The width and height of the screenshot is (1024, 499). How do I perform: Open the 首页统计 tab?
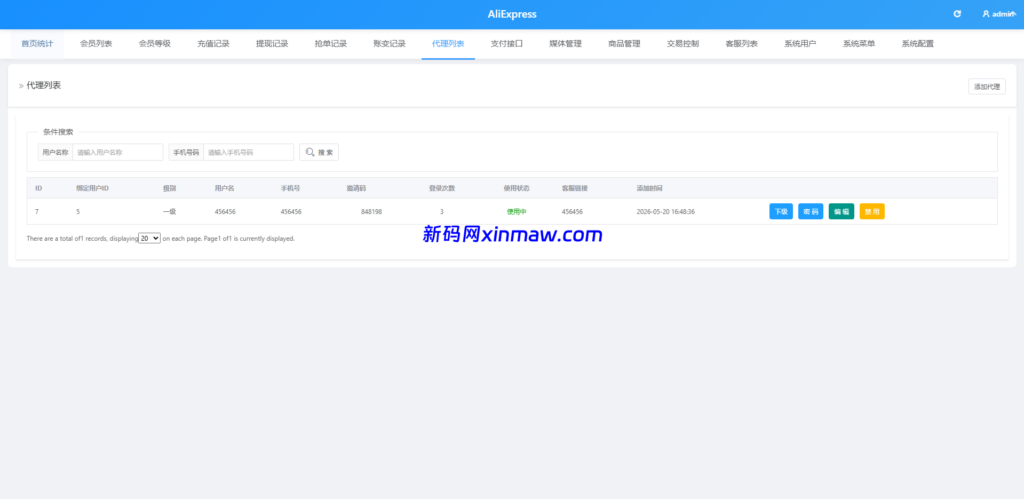coord(37,44)
